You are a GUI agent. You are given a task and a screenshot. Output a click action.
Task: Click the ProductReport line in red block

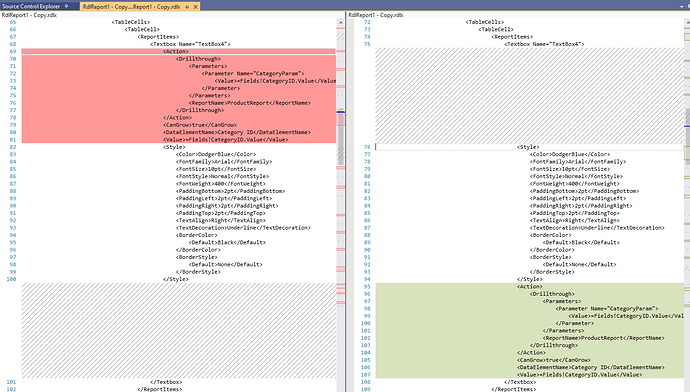(x=250, y=103)
